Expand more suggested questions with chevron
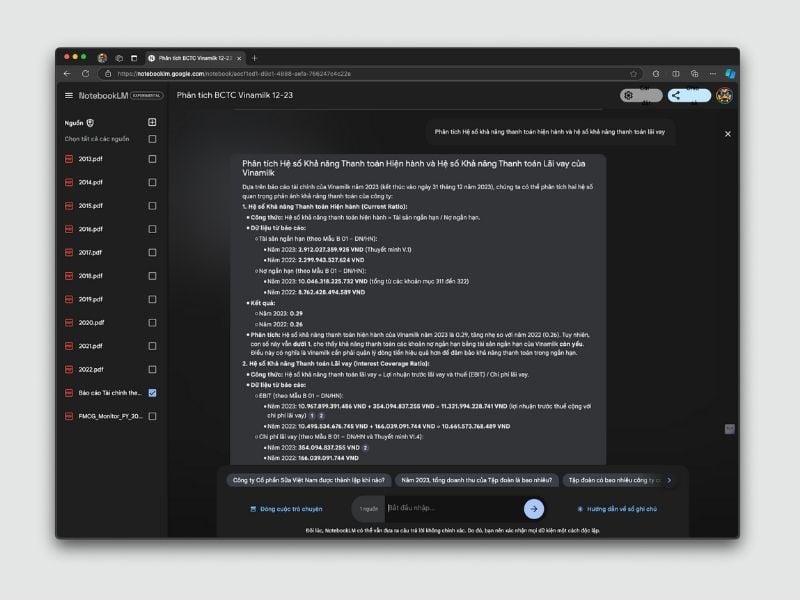Viewport: 800px width, 600px height. tap(669, 480)
